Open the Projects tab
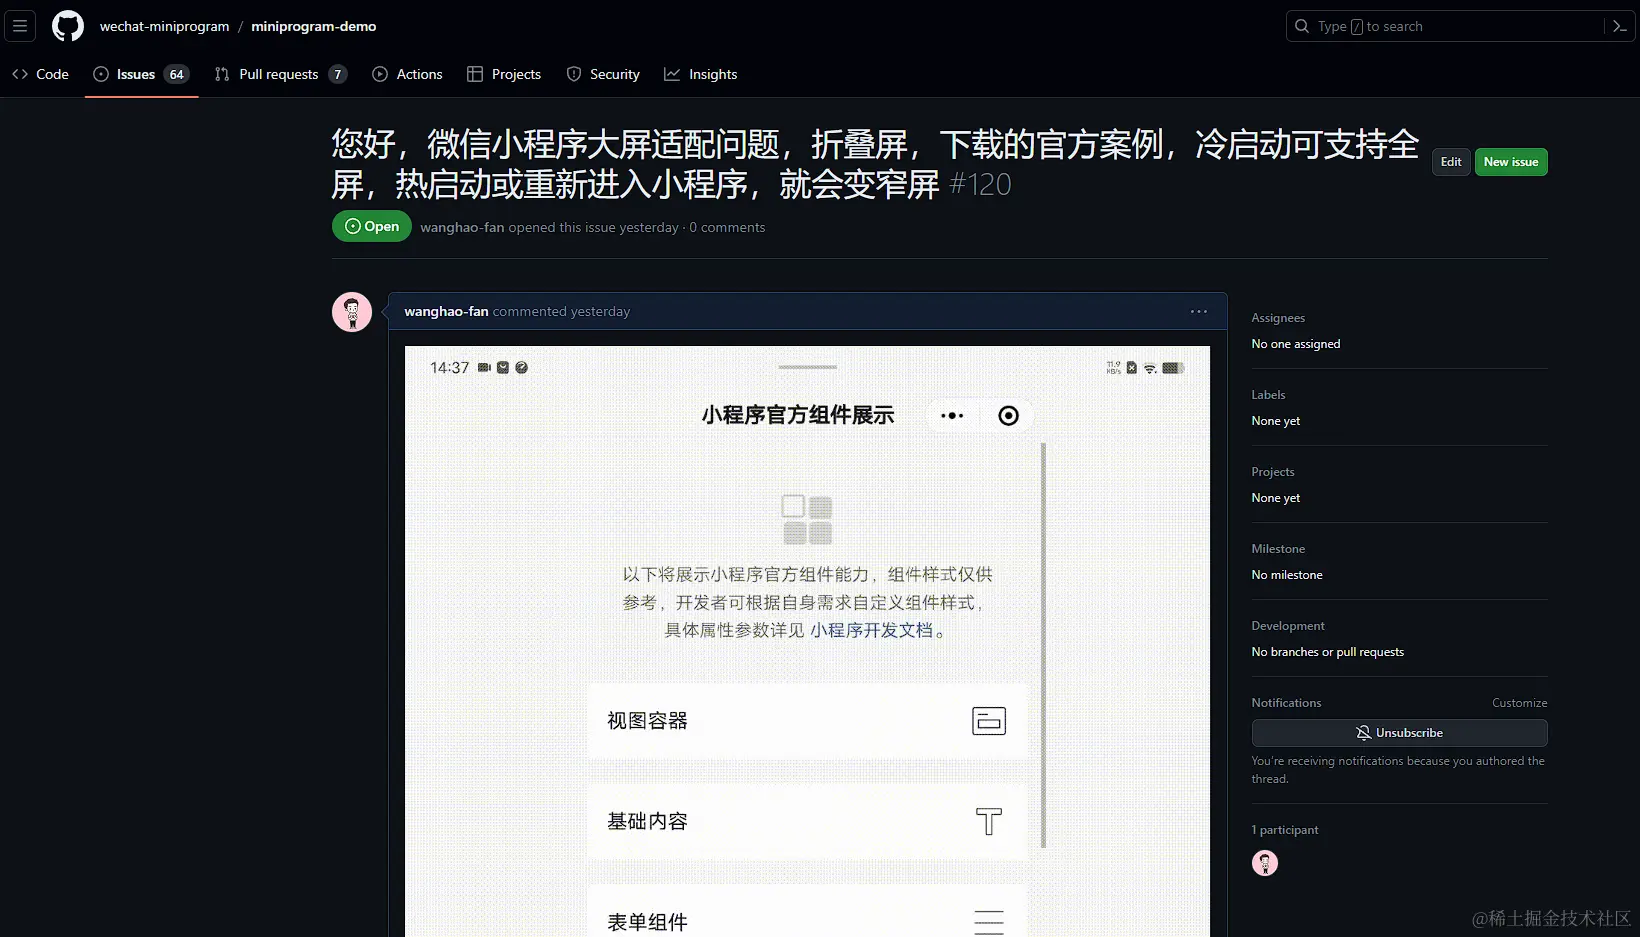Viewport: 1640px width, 937px height. pos(504,74)
